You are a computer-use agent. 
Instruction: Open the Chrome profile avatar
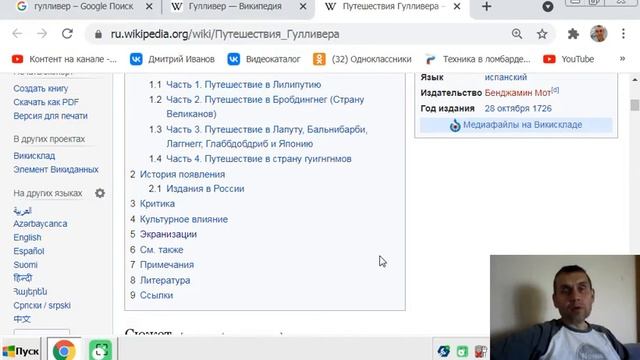tap(598, 34)
